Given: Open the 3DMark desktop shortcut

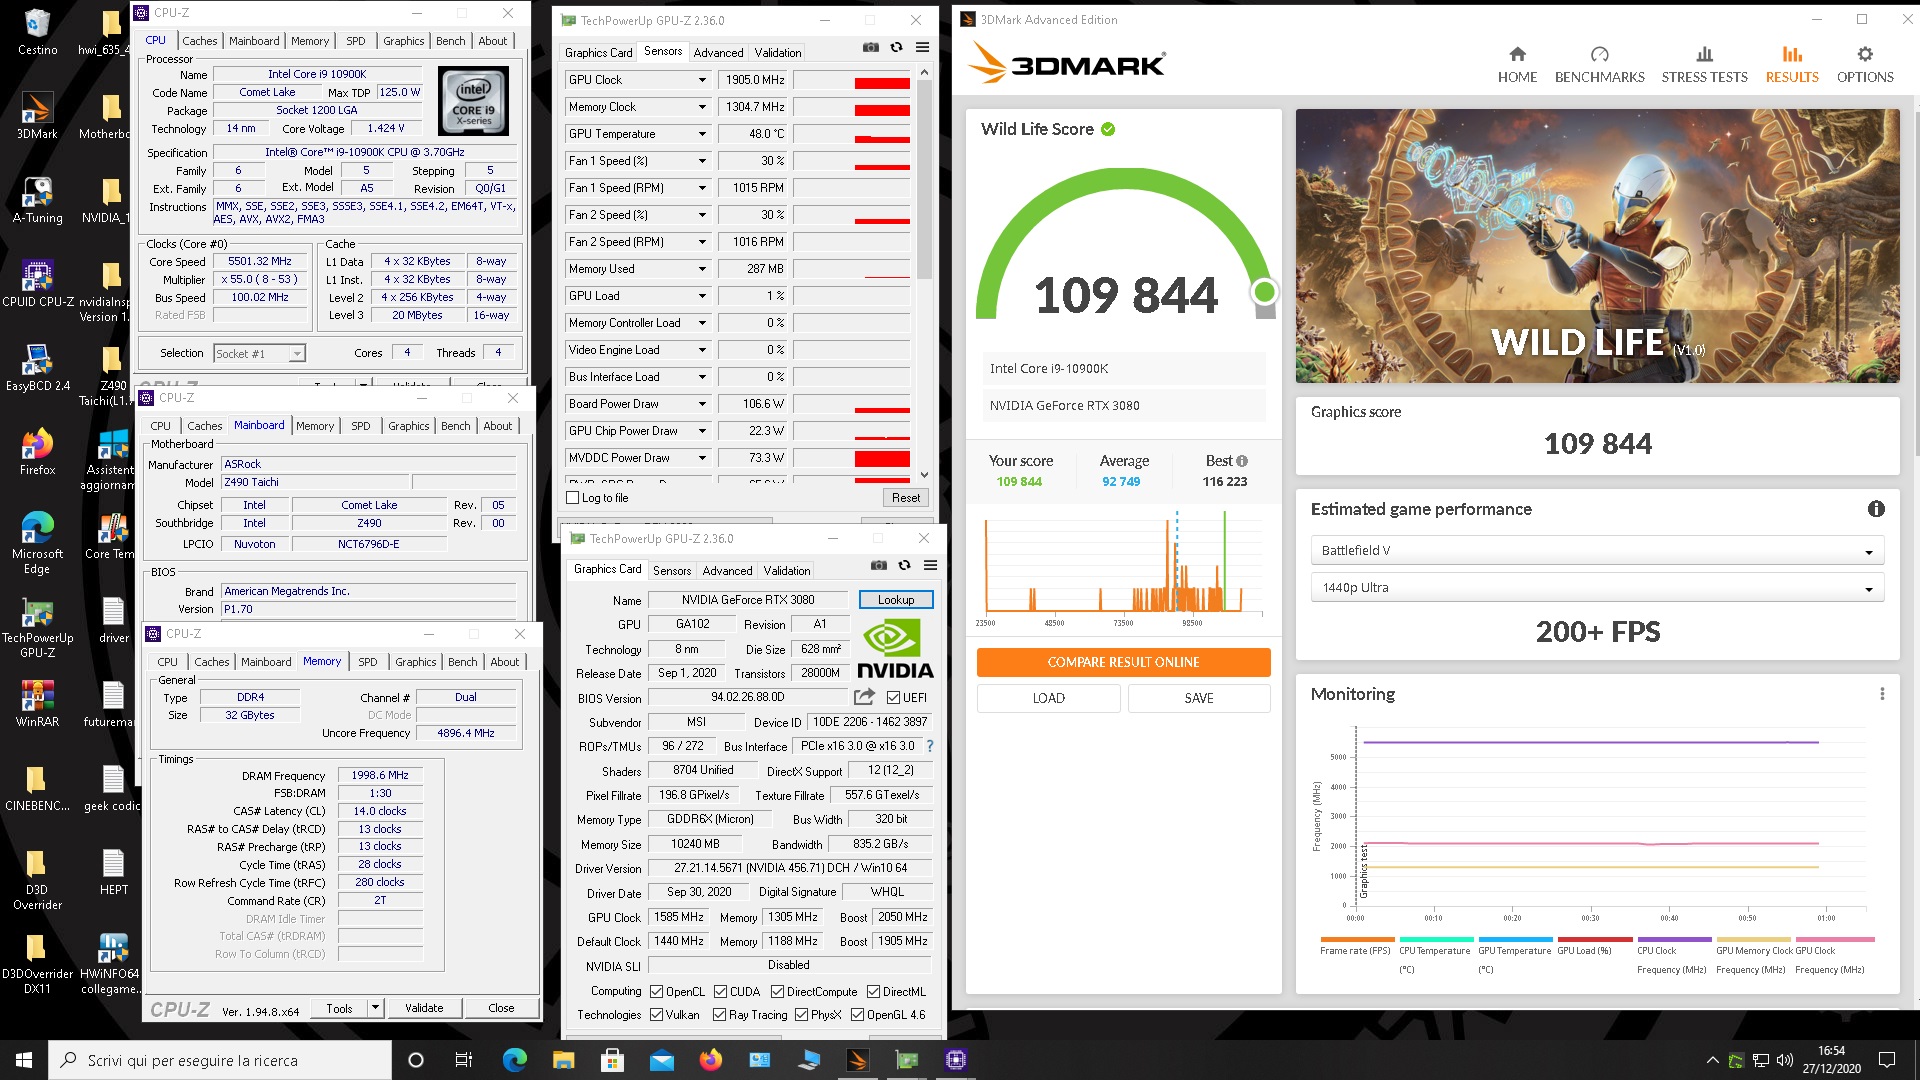Looking at the screenshot, I should (37, 115).
